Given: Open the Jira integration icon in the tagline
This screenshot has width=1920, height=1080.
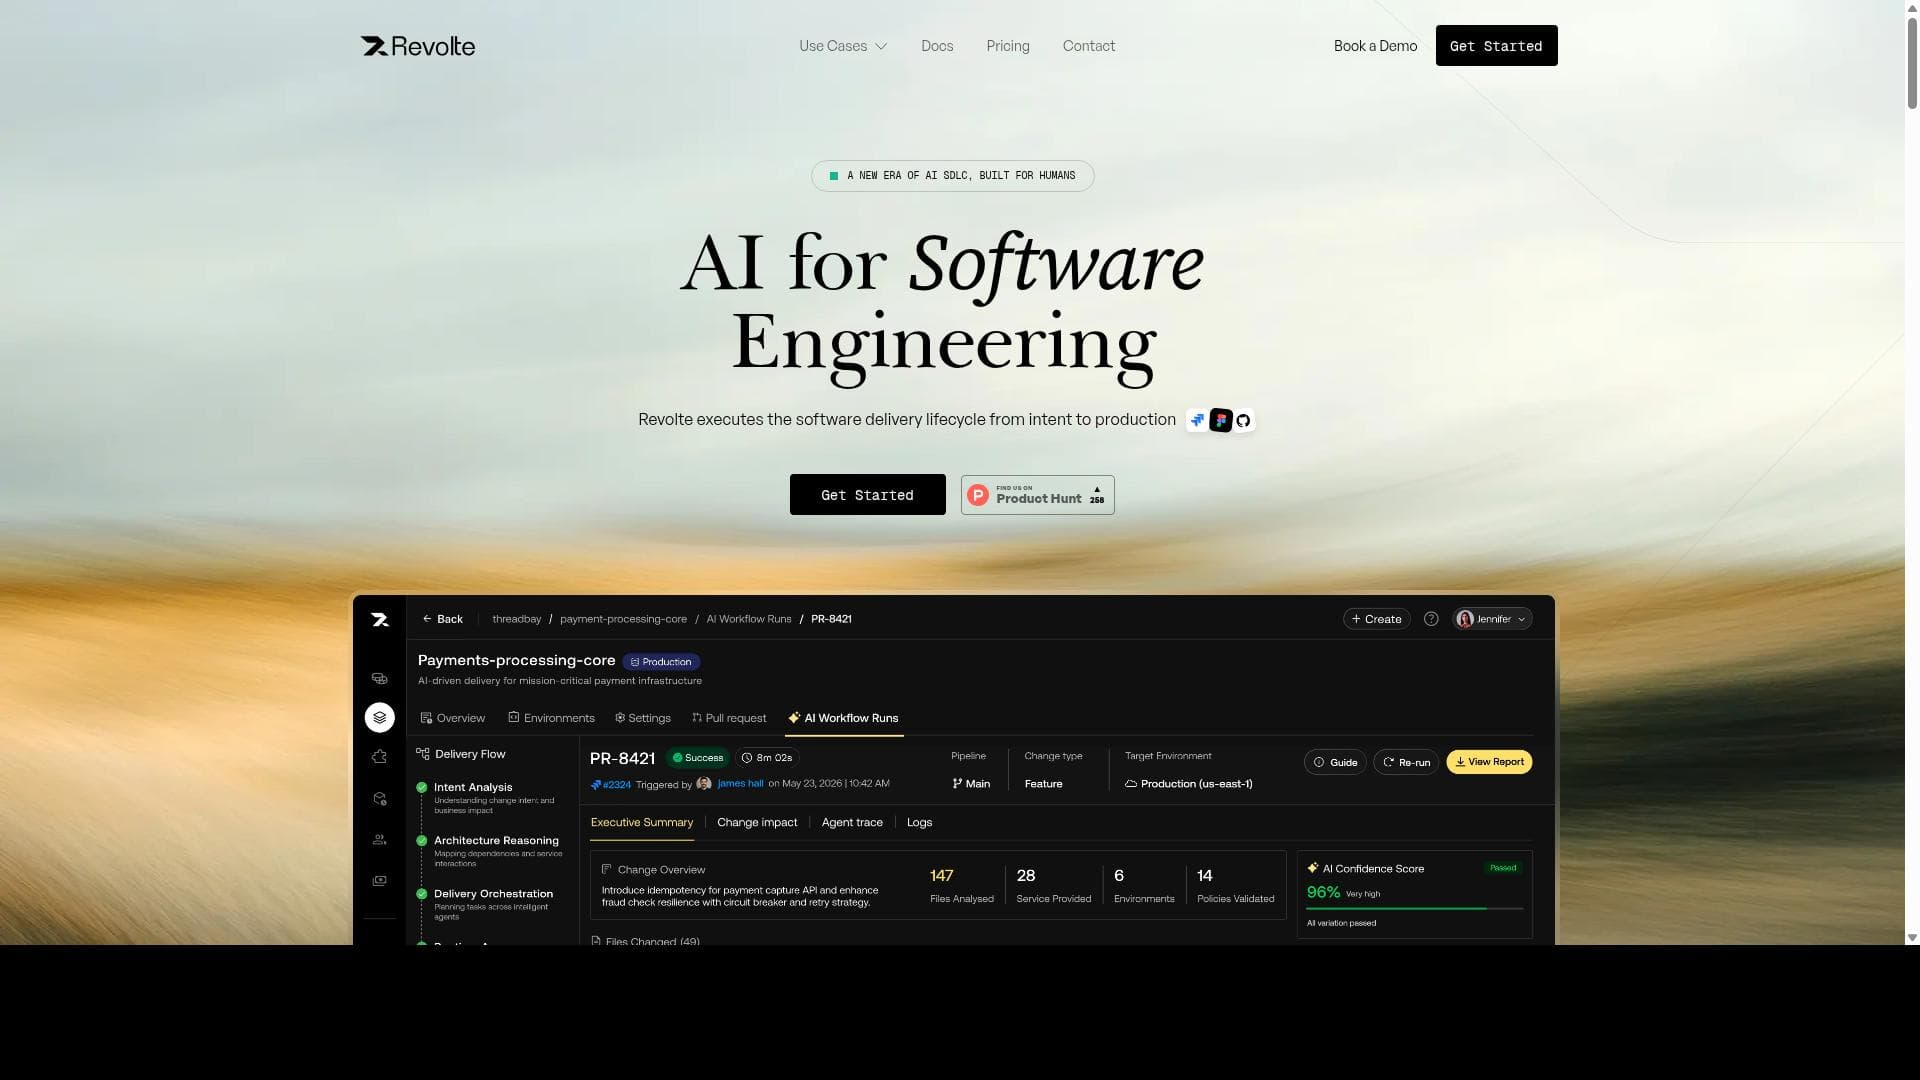Looking at the screenshot, I should pyautogui.click(x=1197, y=420).
